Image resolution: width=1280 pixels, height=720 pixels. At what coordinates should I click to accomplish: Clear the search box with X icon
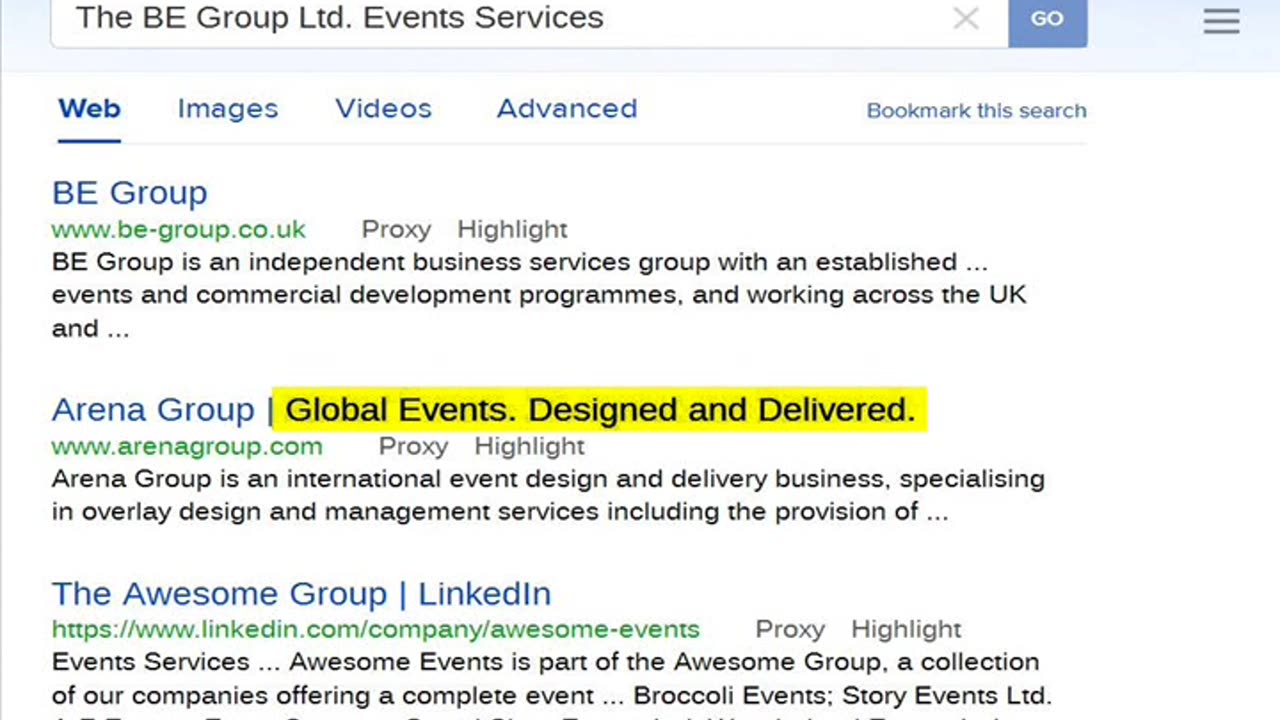pos(965,18)
